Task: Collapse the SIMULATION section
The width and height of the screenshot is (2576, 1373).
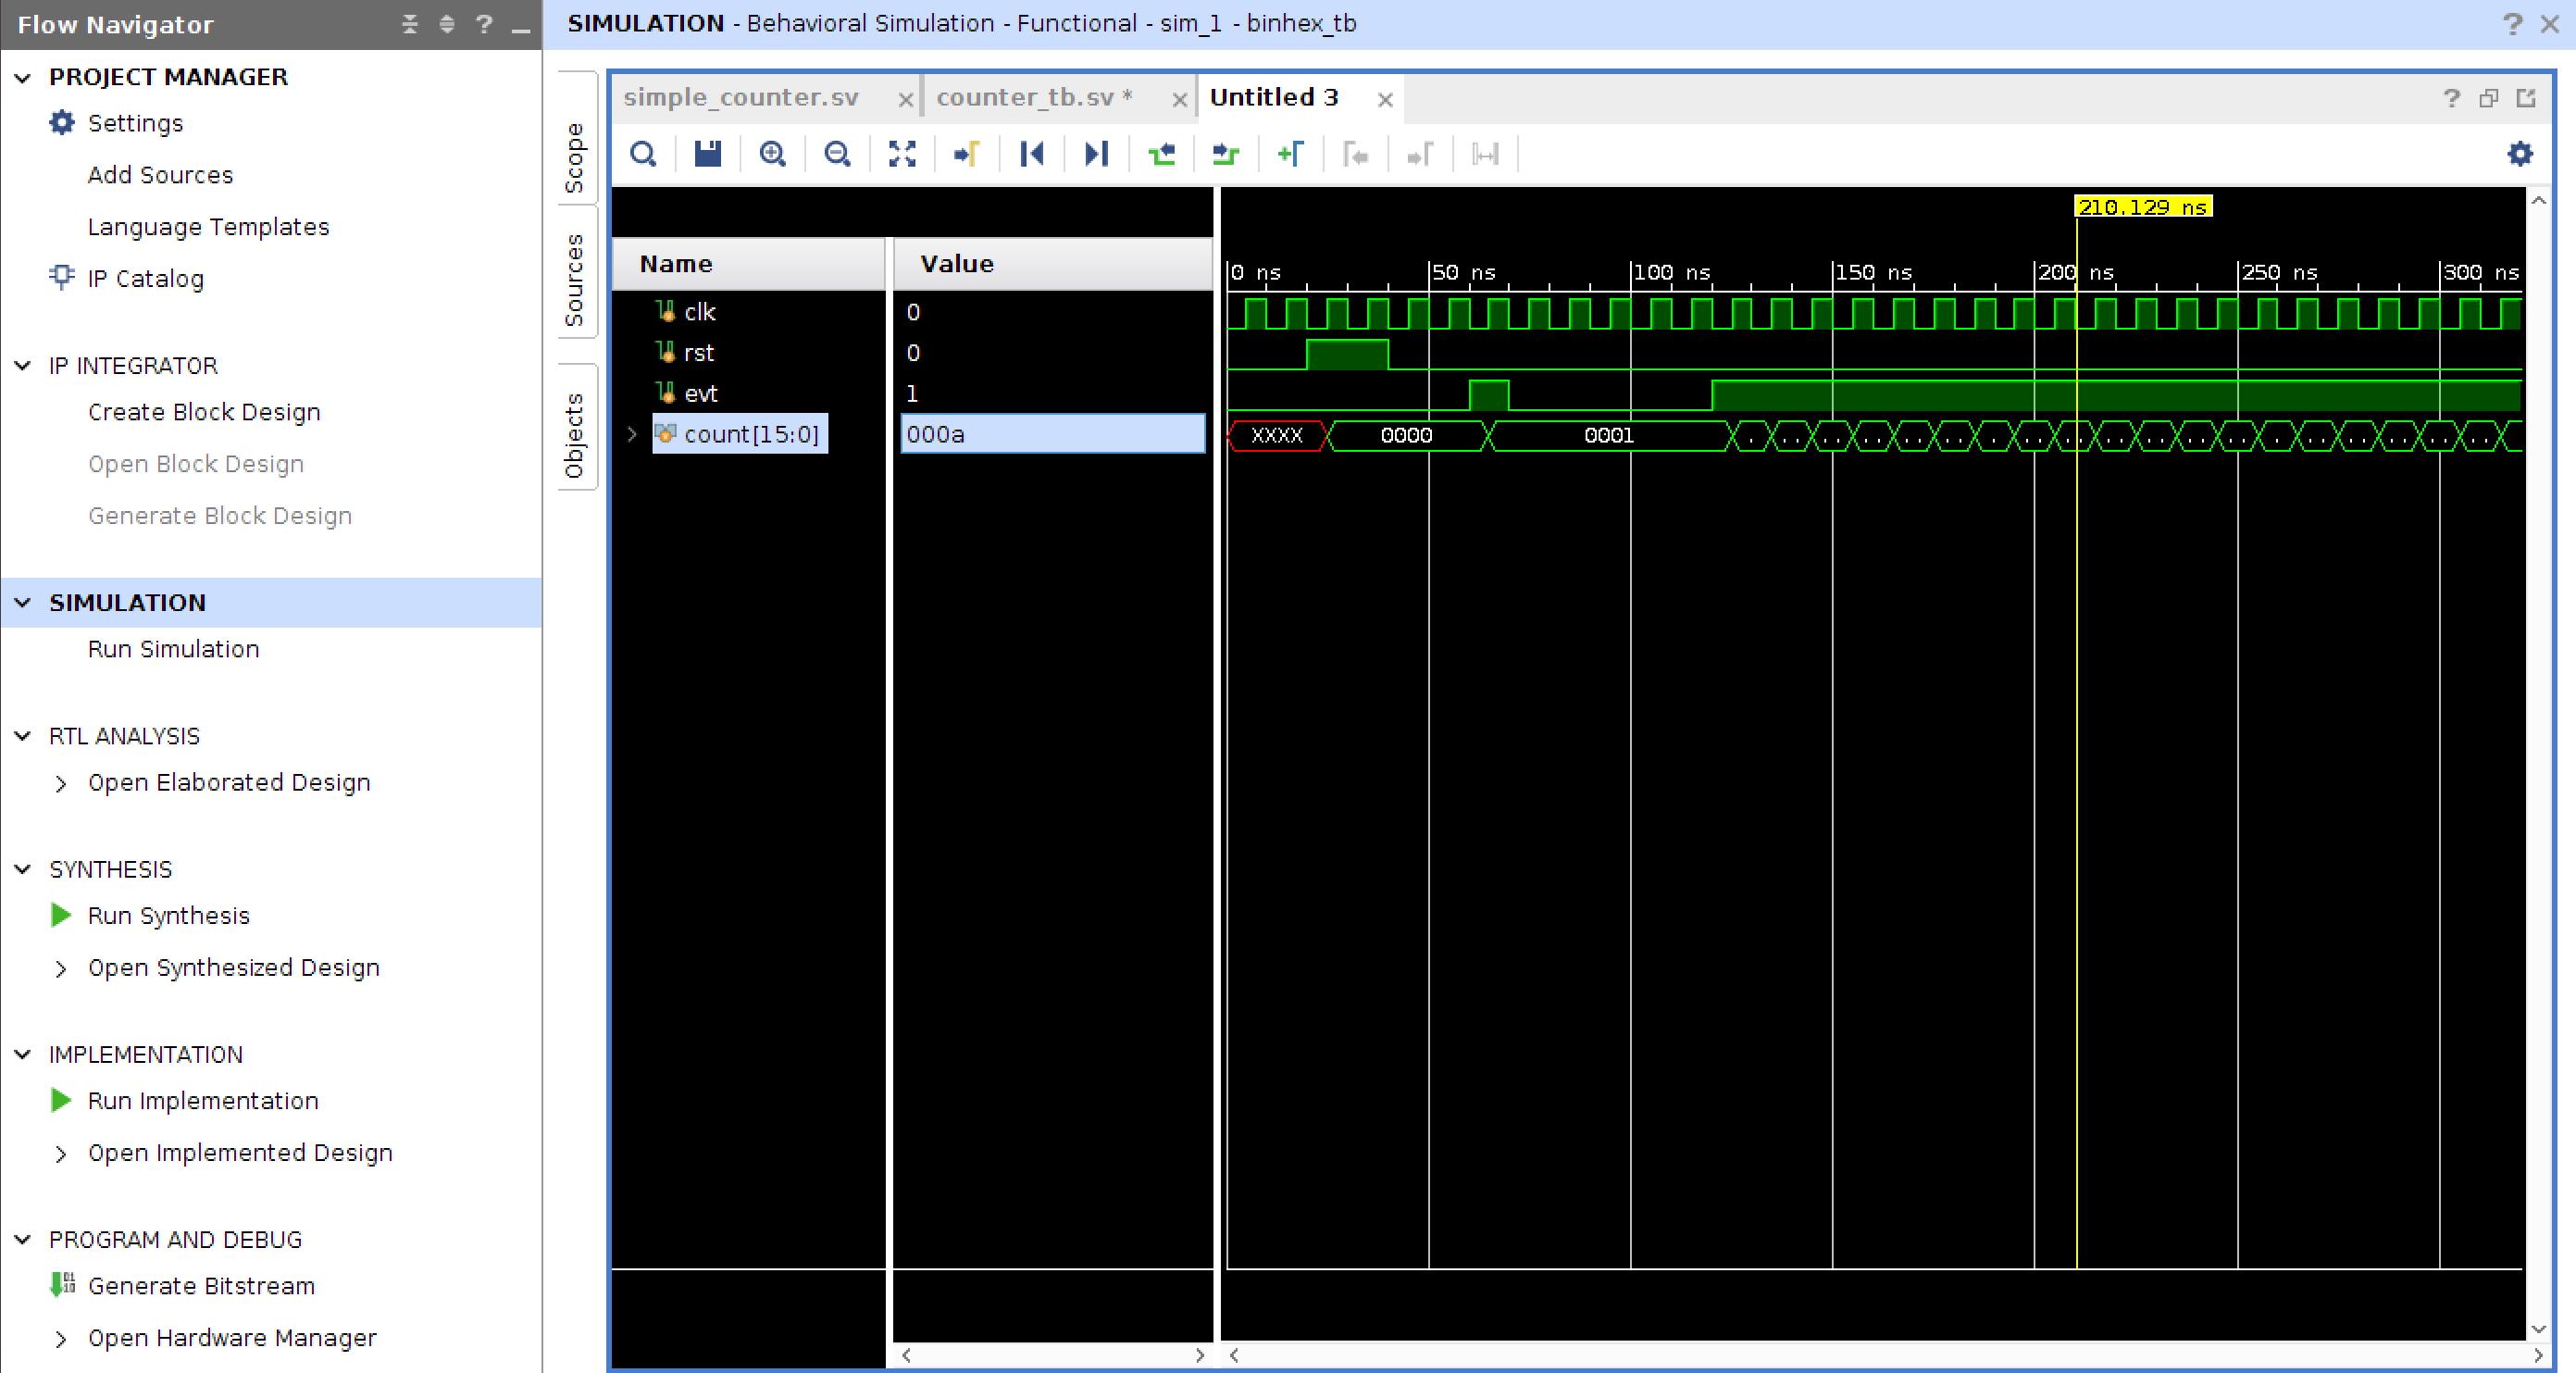Action: tap(23, 603)
